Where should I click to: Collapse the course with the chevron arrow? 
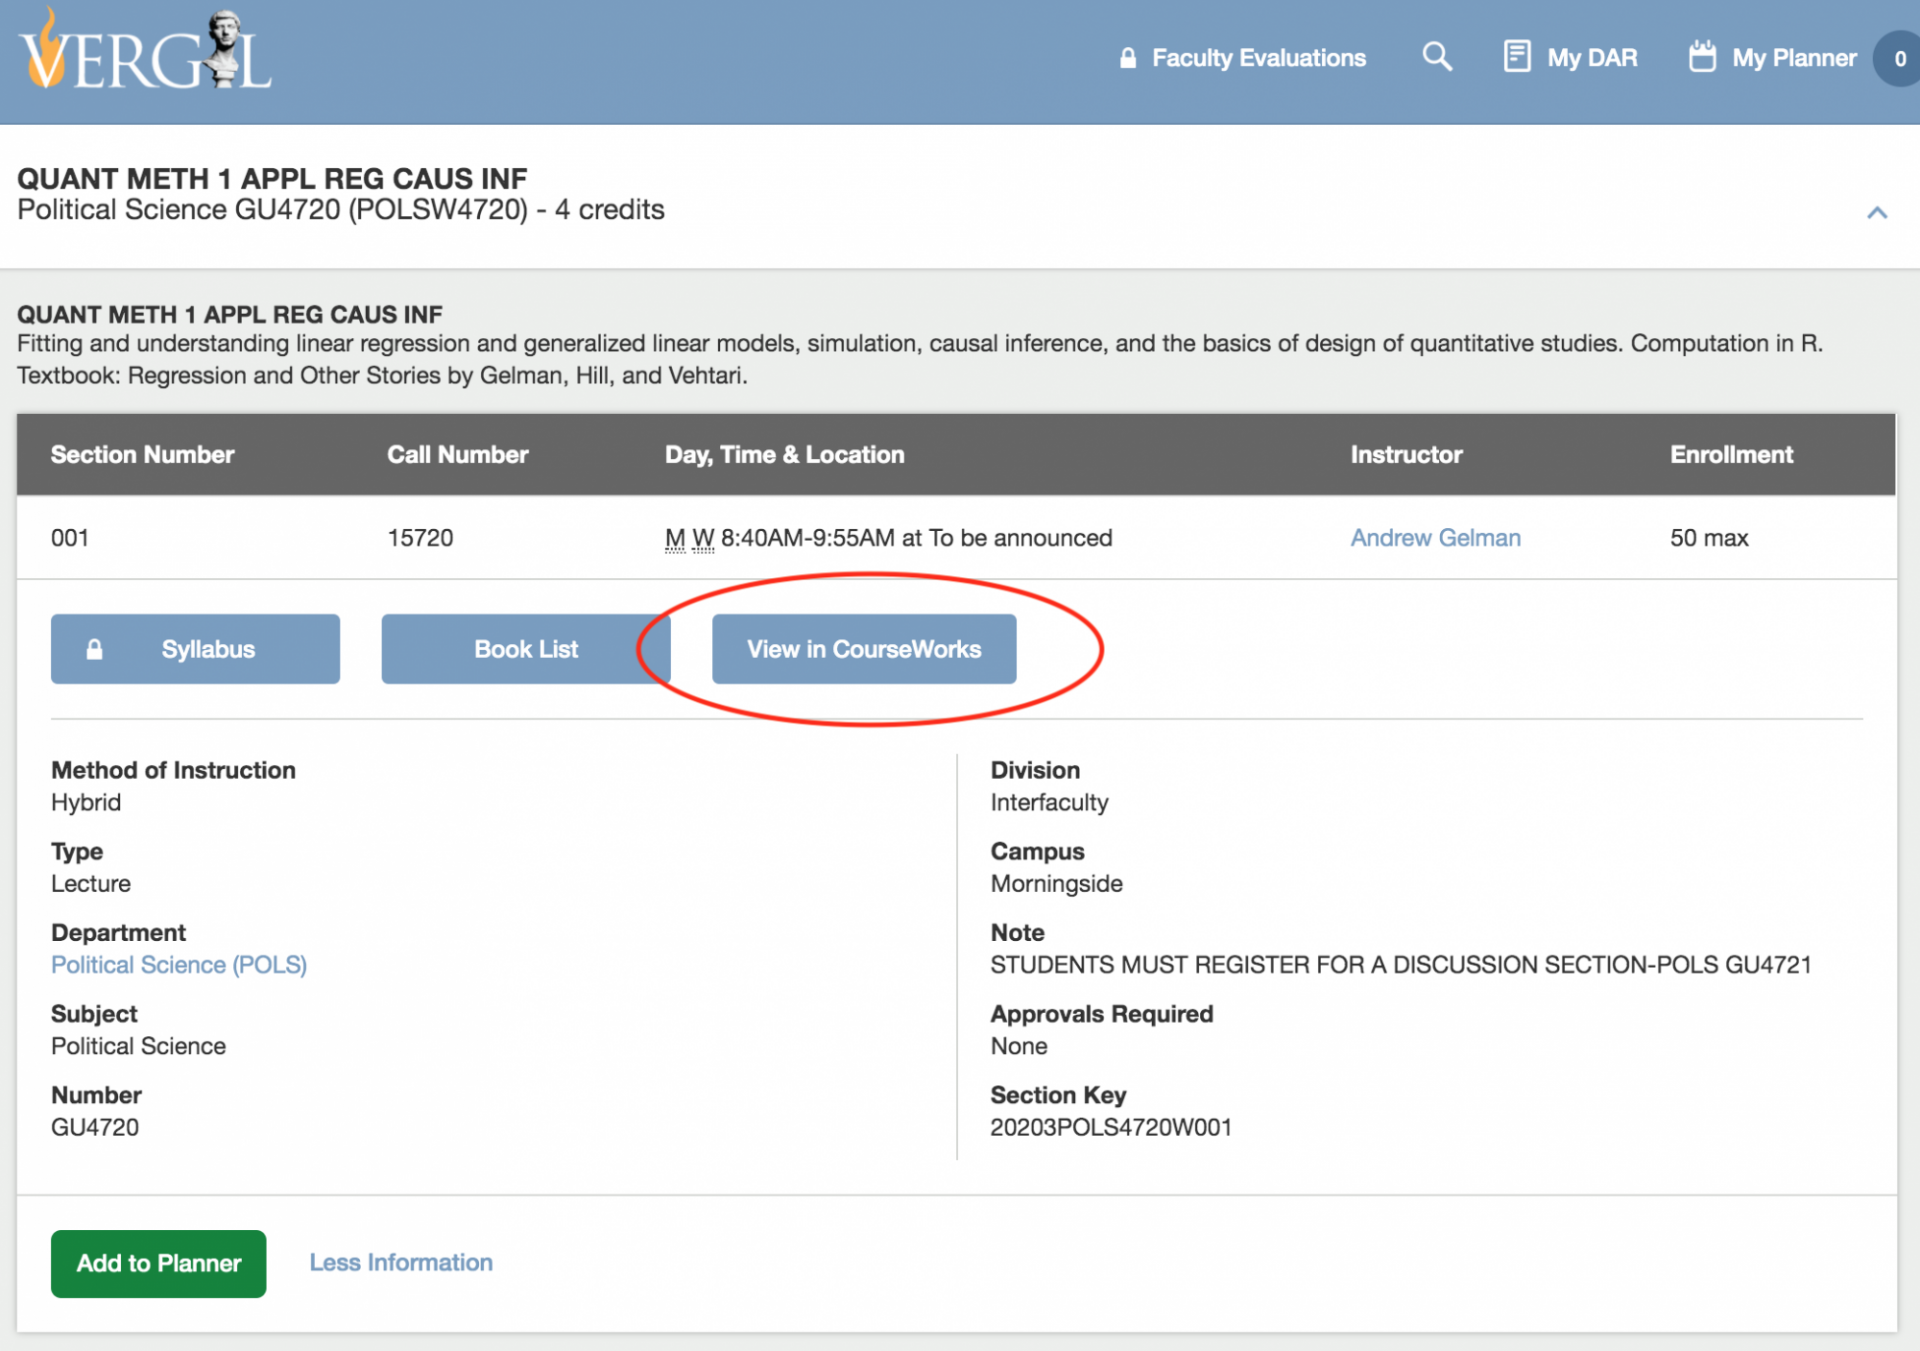pyautogui.click(x=1876, y=213)
